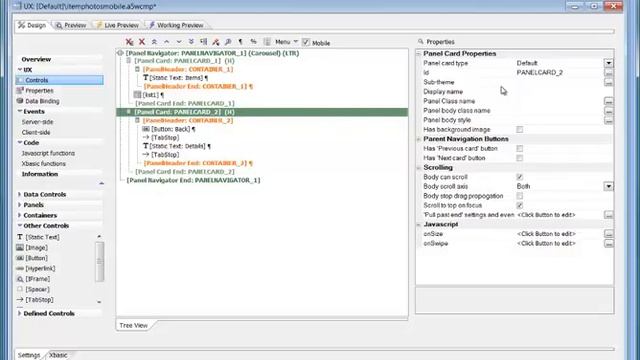Toggle the Mobile checkbox
Screen dimensions: 640x360
pyautogui.click(x=306, y=42)
